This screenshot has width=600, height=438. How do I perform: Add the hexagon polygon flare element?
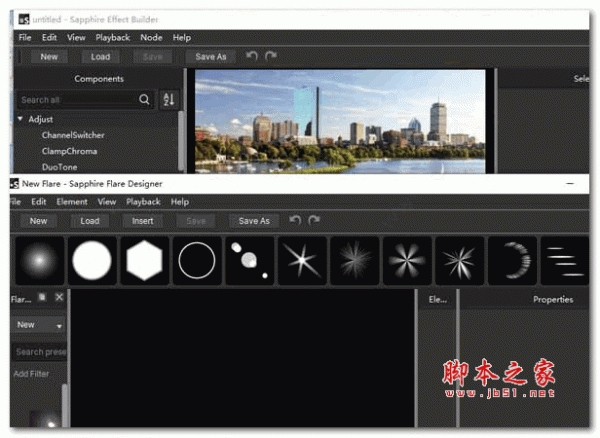(144, 261)
